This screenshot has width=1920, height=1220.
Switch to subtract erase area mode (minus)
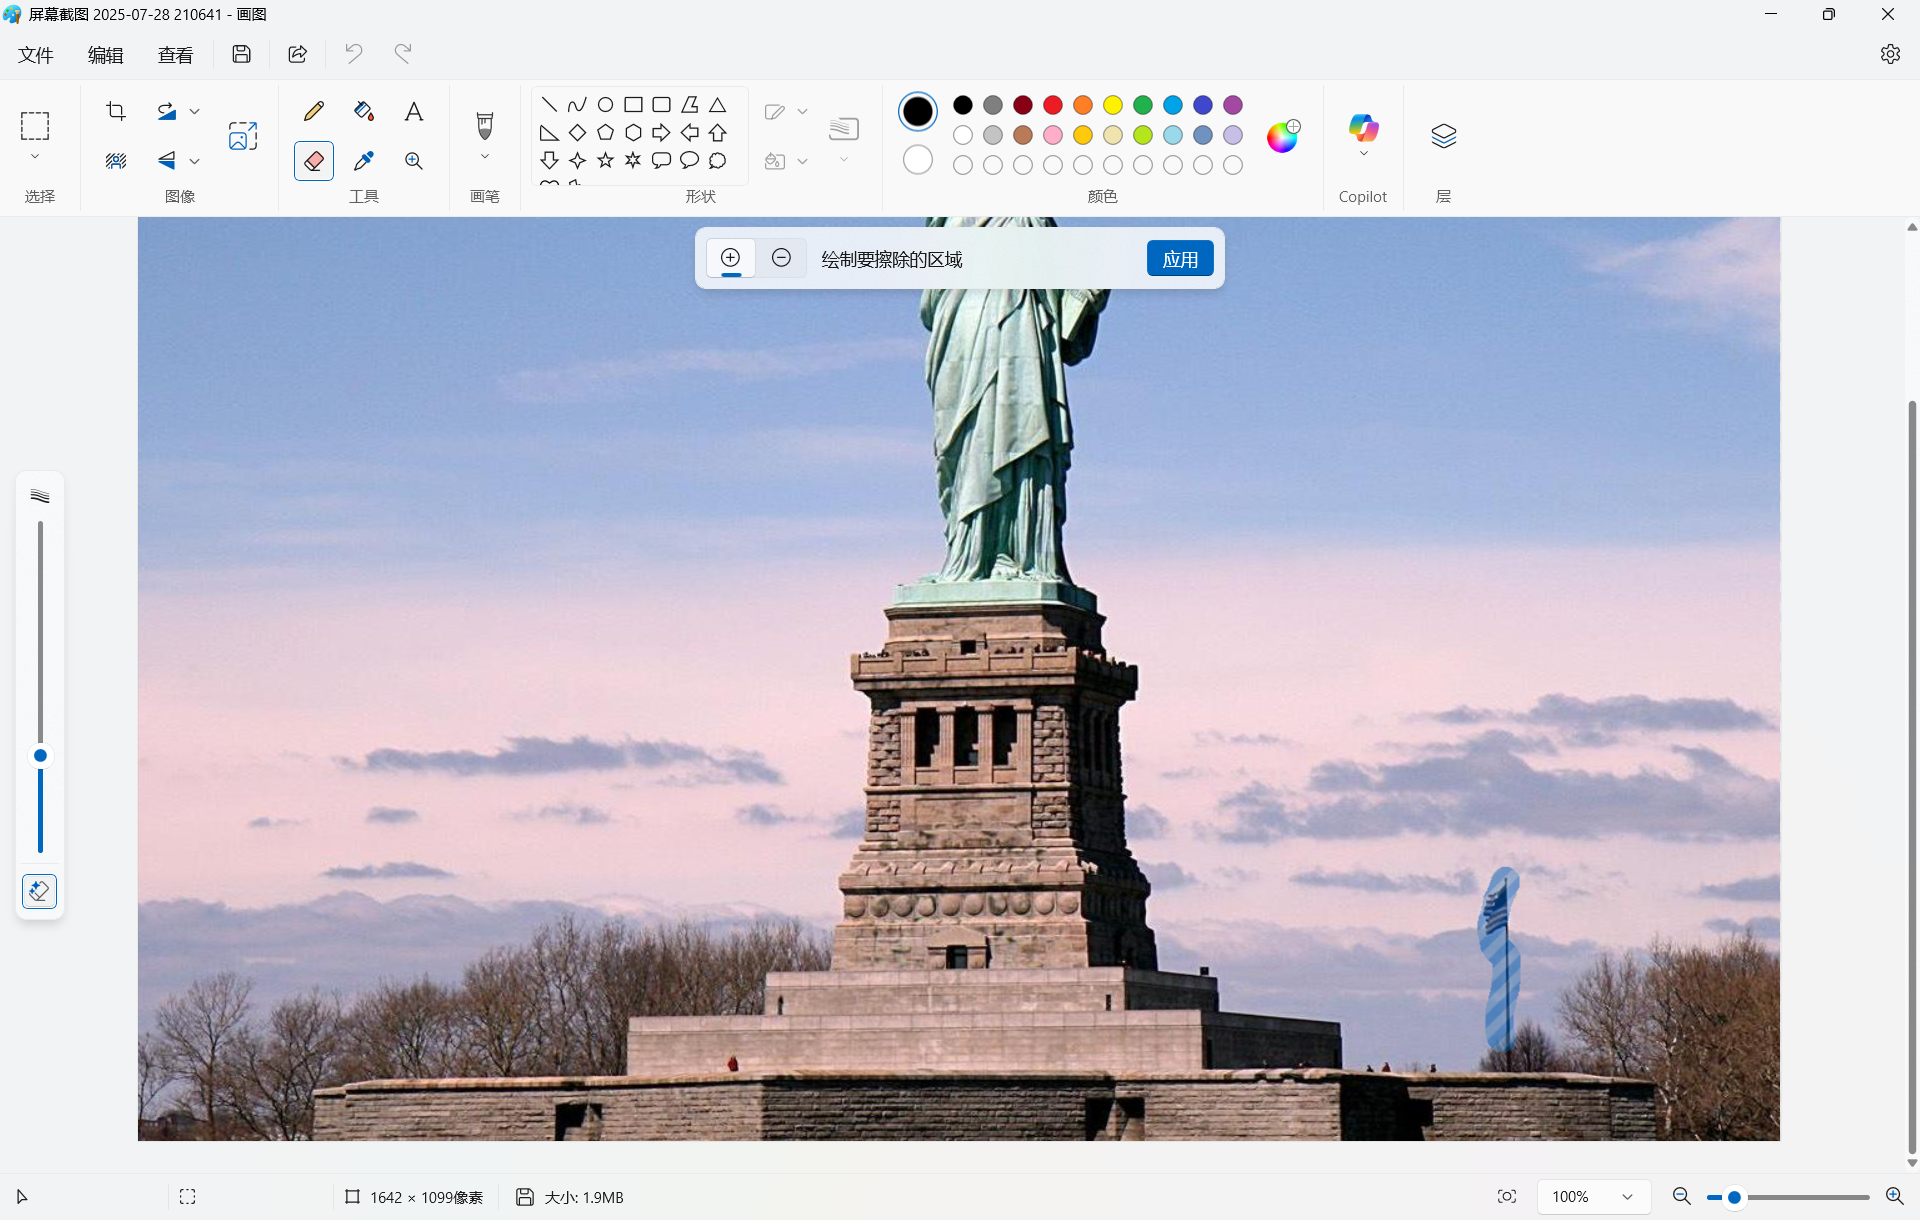pos(782,258)
